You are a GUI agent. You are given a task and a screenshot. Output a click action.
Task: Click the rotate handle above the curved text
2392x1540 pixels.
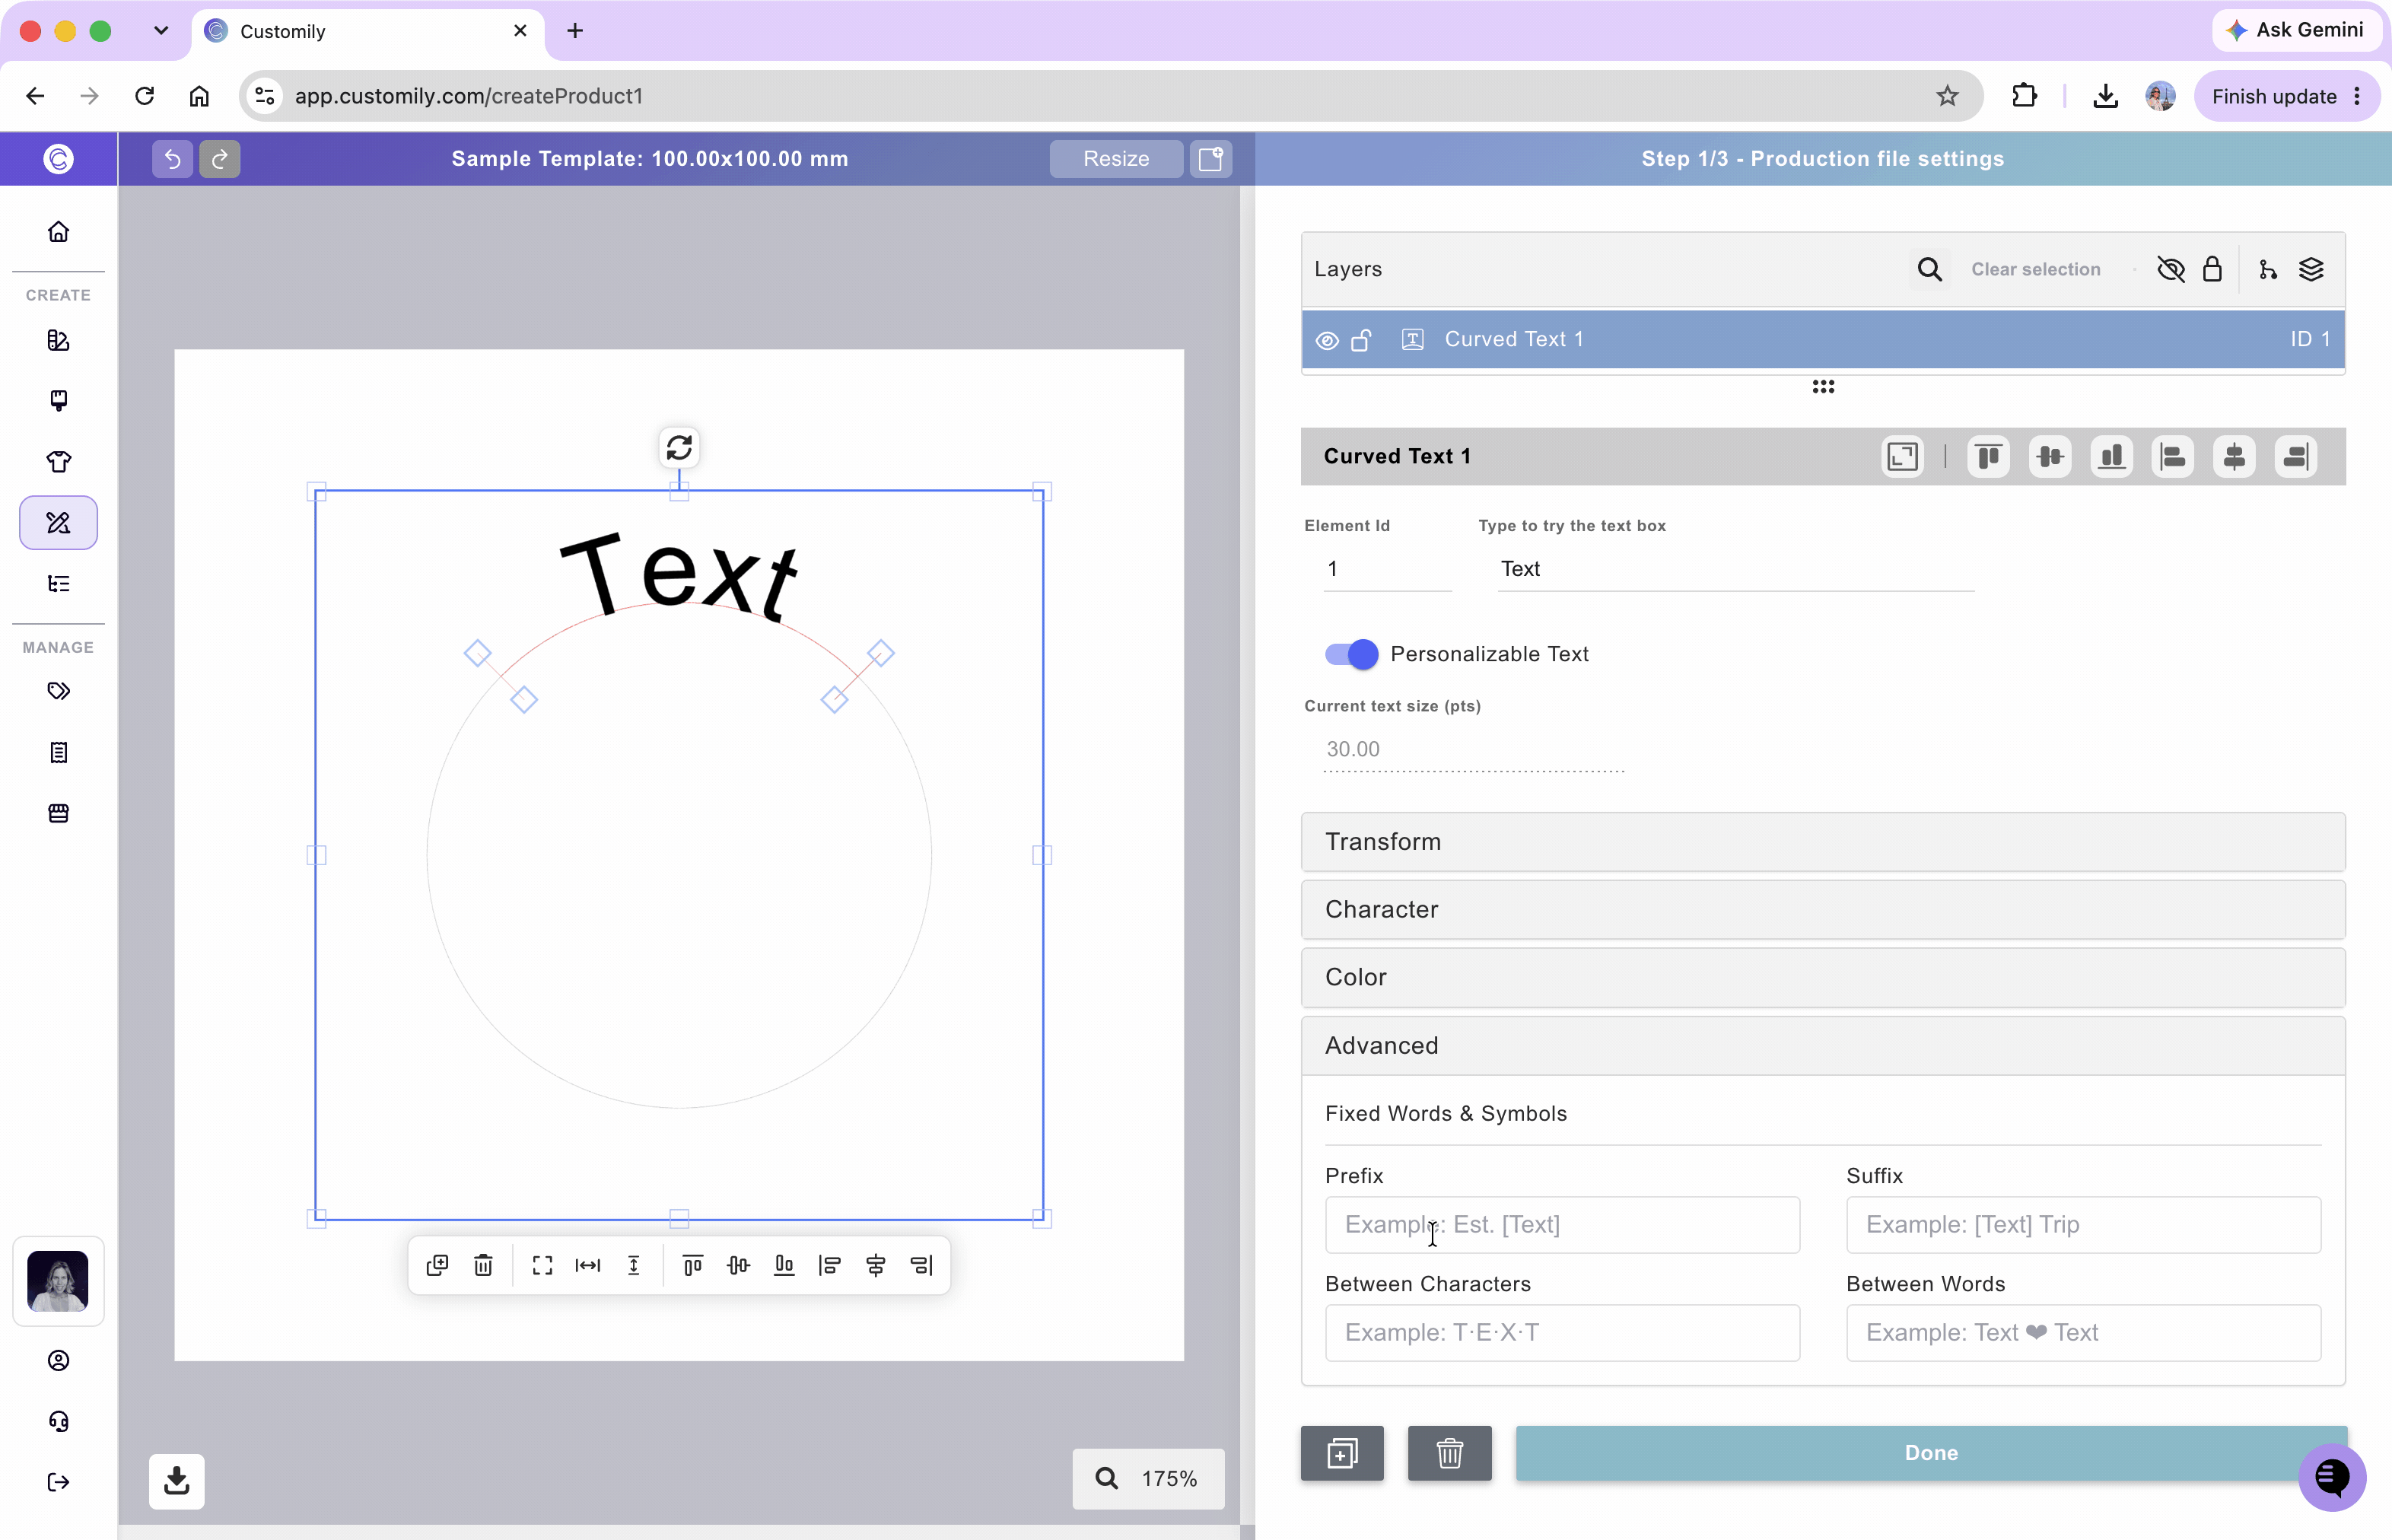pyautogui.click(x=679, y=447)
